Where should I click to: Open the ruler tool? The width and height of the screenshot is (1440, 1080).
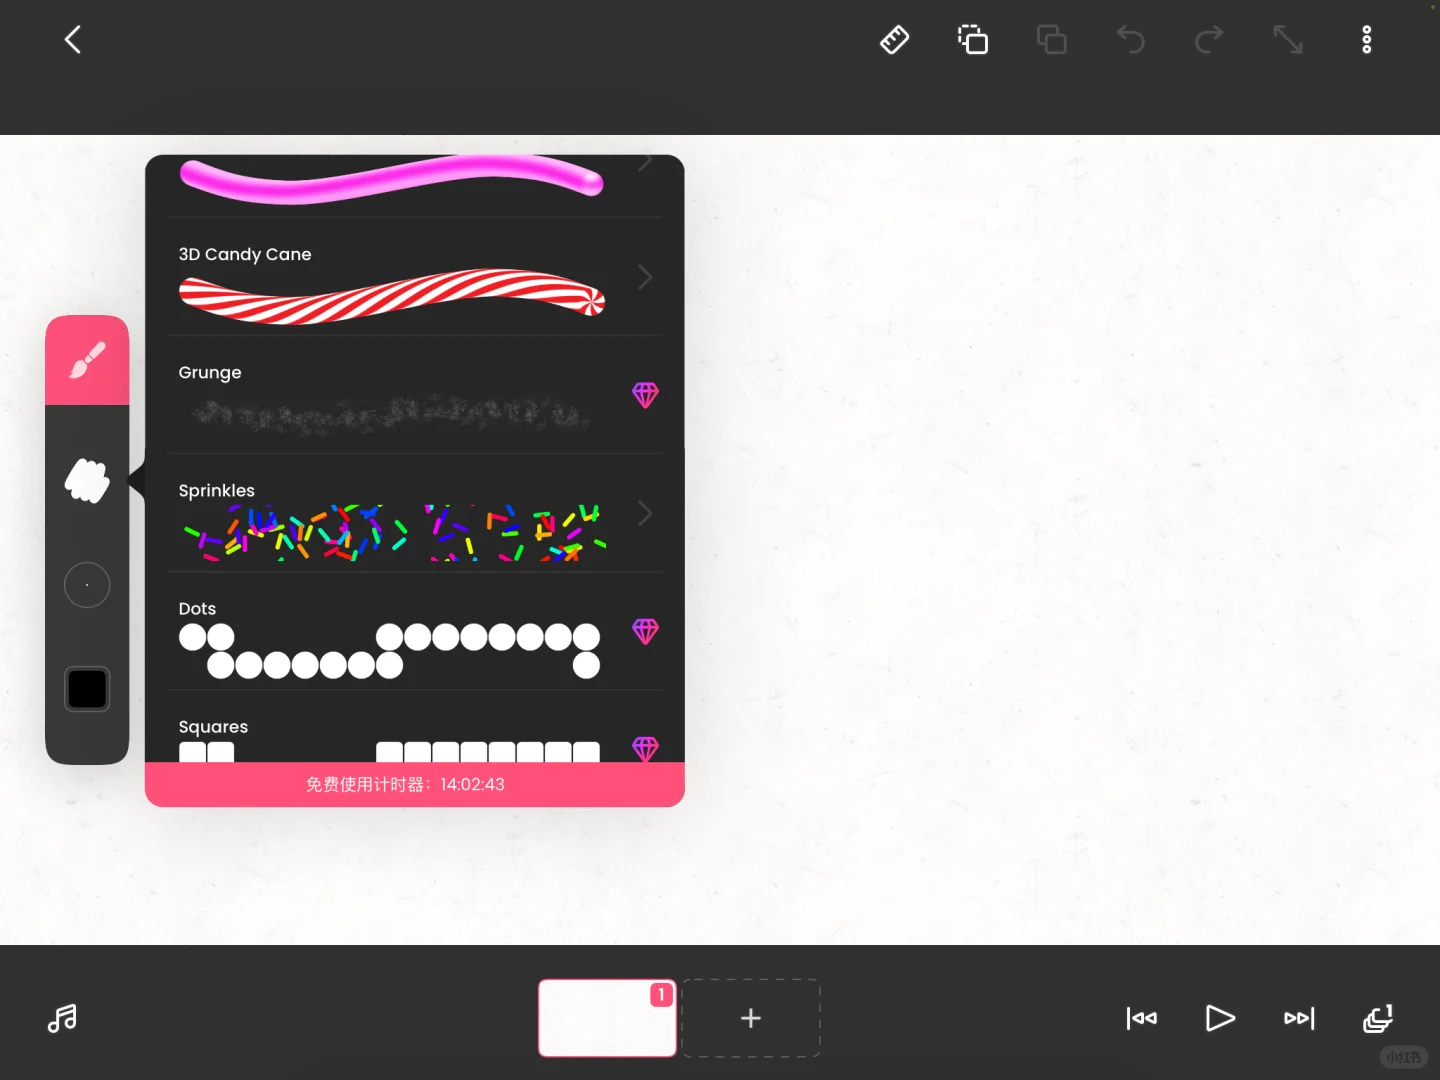894,40
